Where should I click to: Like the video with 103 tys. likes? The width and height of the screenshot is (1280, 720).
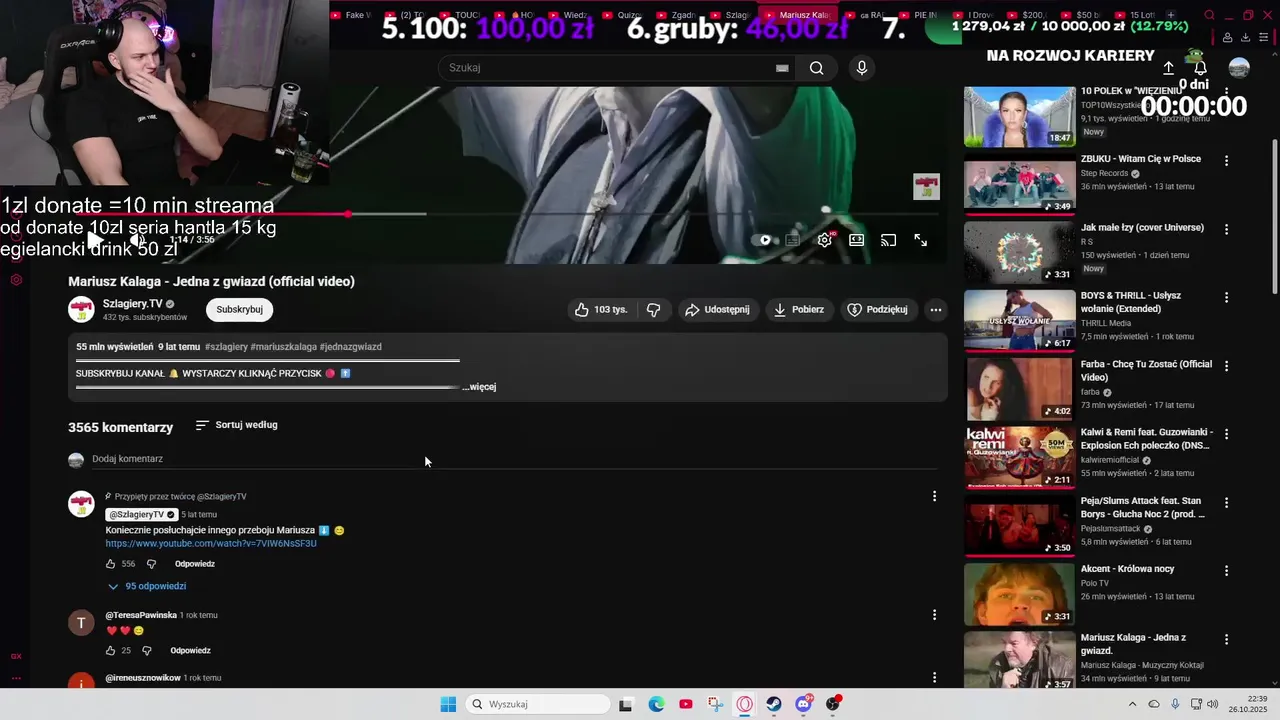[x=601, y=310]
